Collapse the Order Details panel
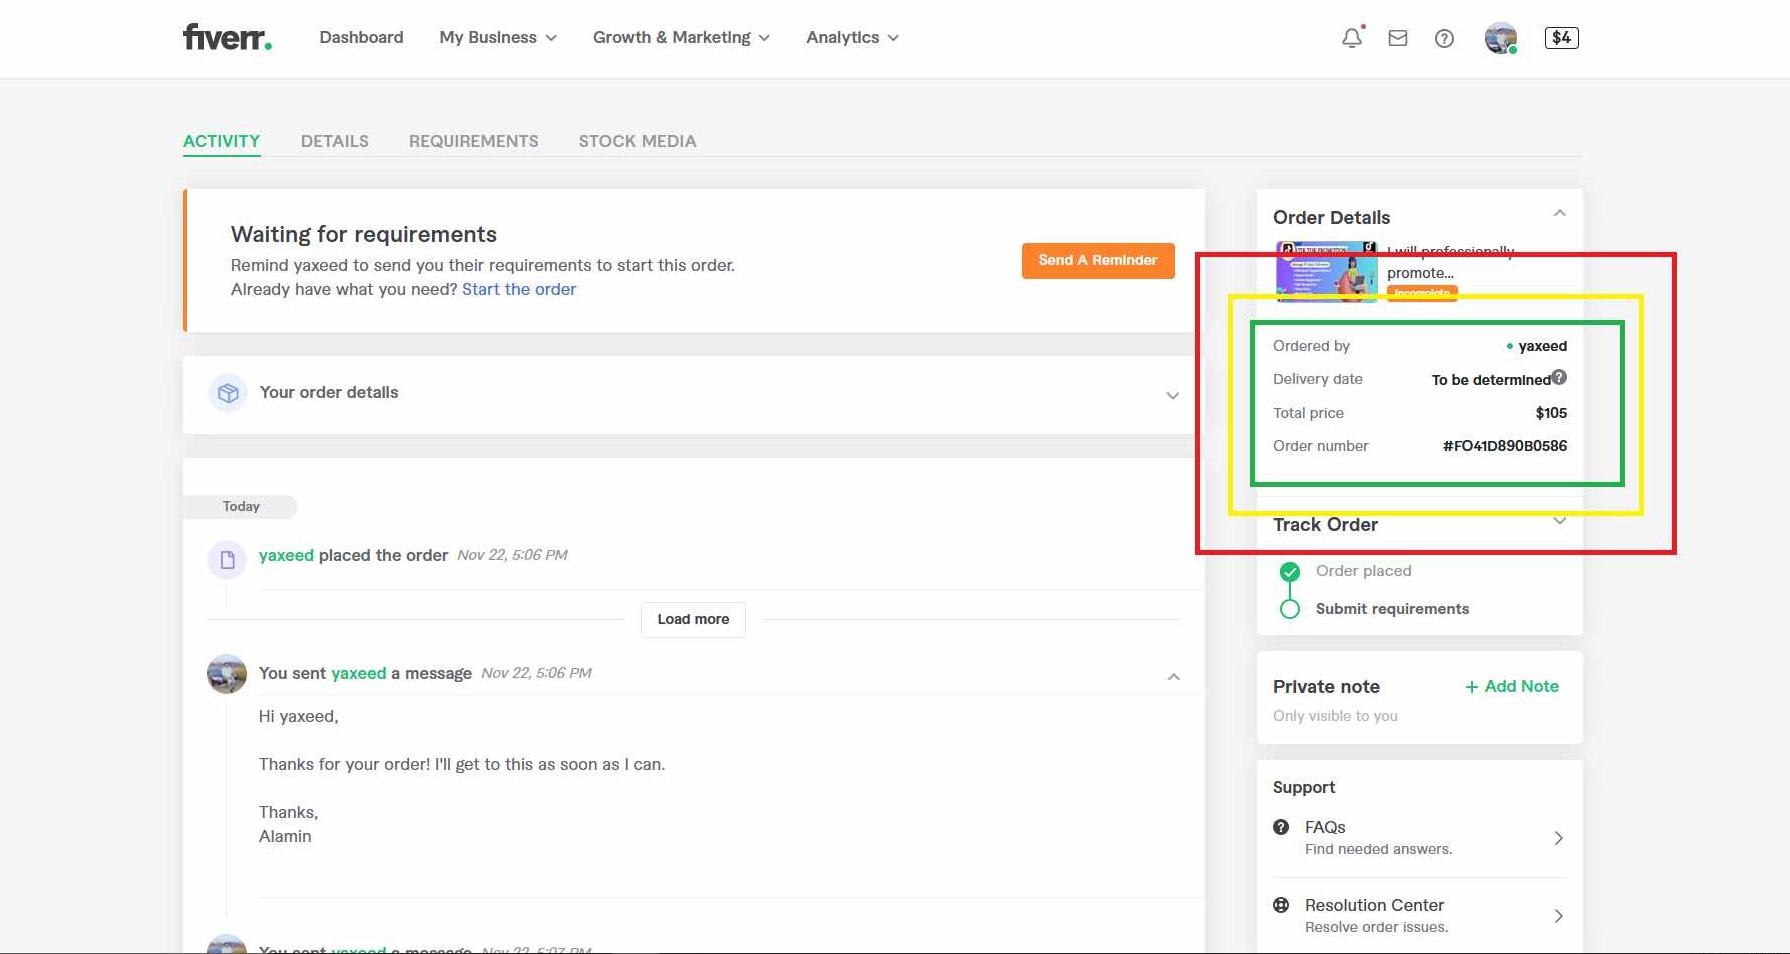 click(1559, 213)
